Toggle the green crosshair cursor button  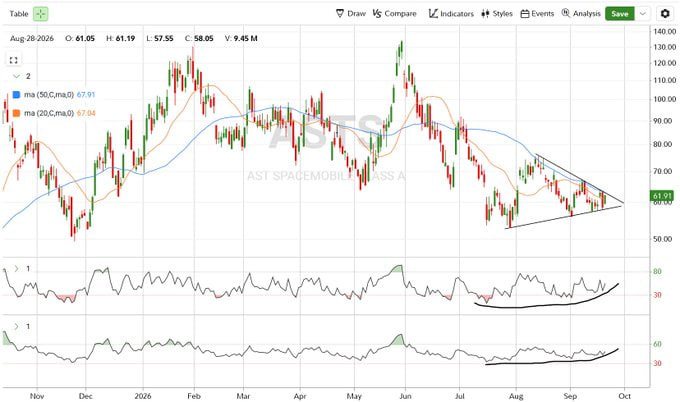pyautogui.click(x=40, y=14)
